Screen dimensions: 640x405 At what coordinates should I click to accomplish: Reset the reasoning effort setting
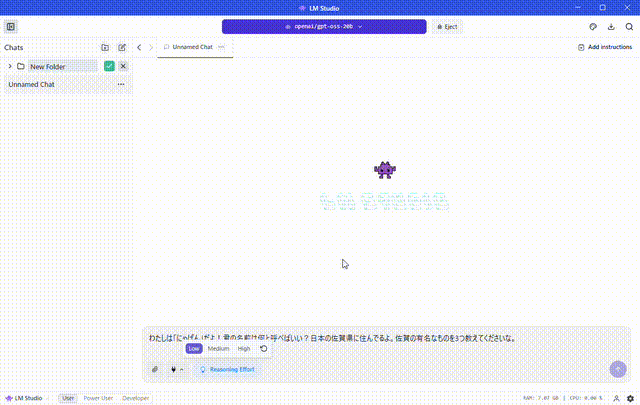tap(264, 349)
